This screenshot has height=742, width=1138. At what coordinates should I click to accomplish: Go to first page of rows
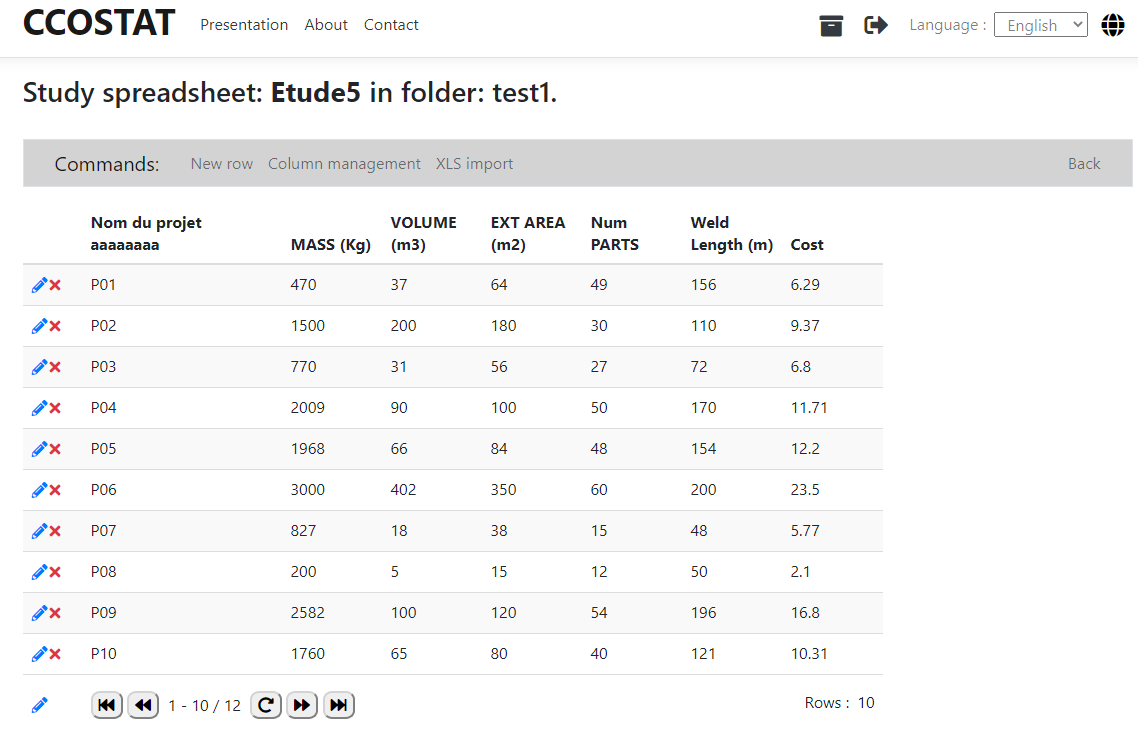coord(107,705)
